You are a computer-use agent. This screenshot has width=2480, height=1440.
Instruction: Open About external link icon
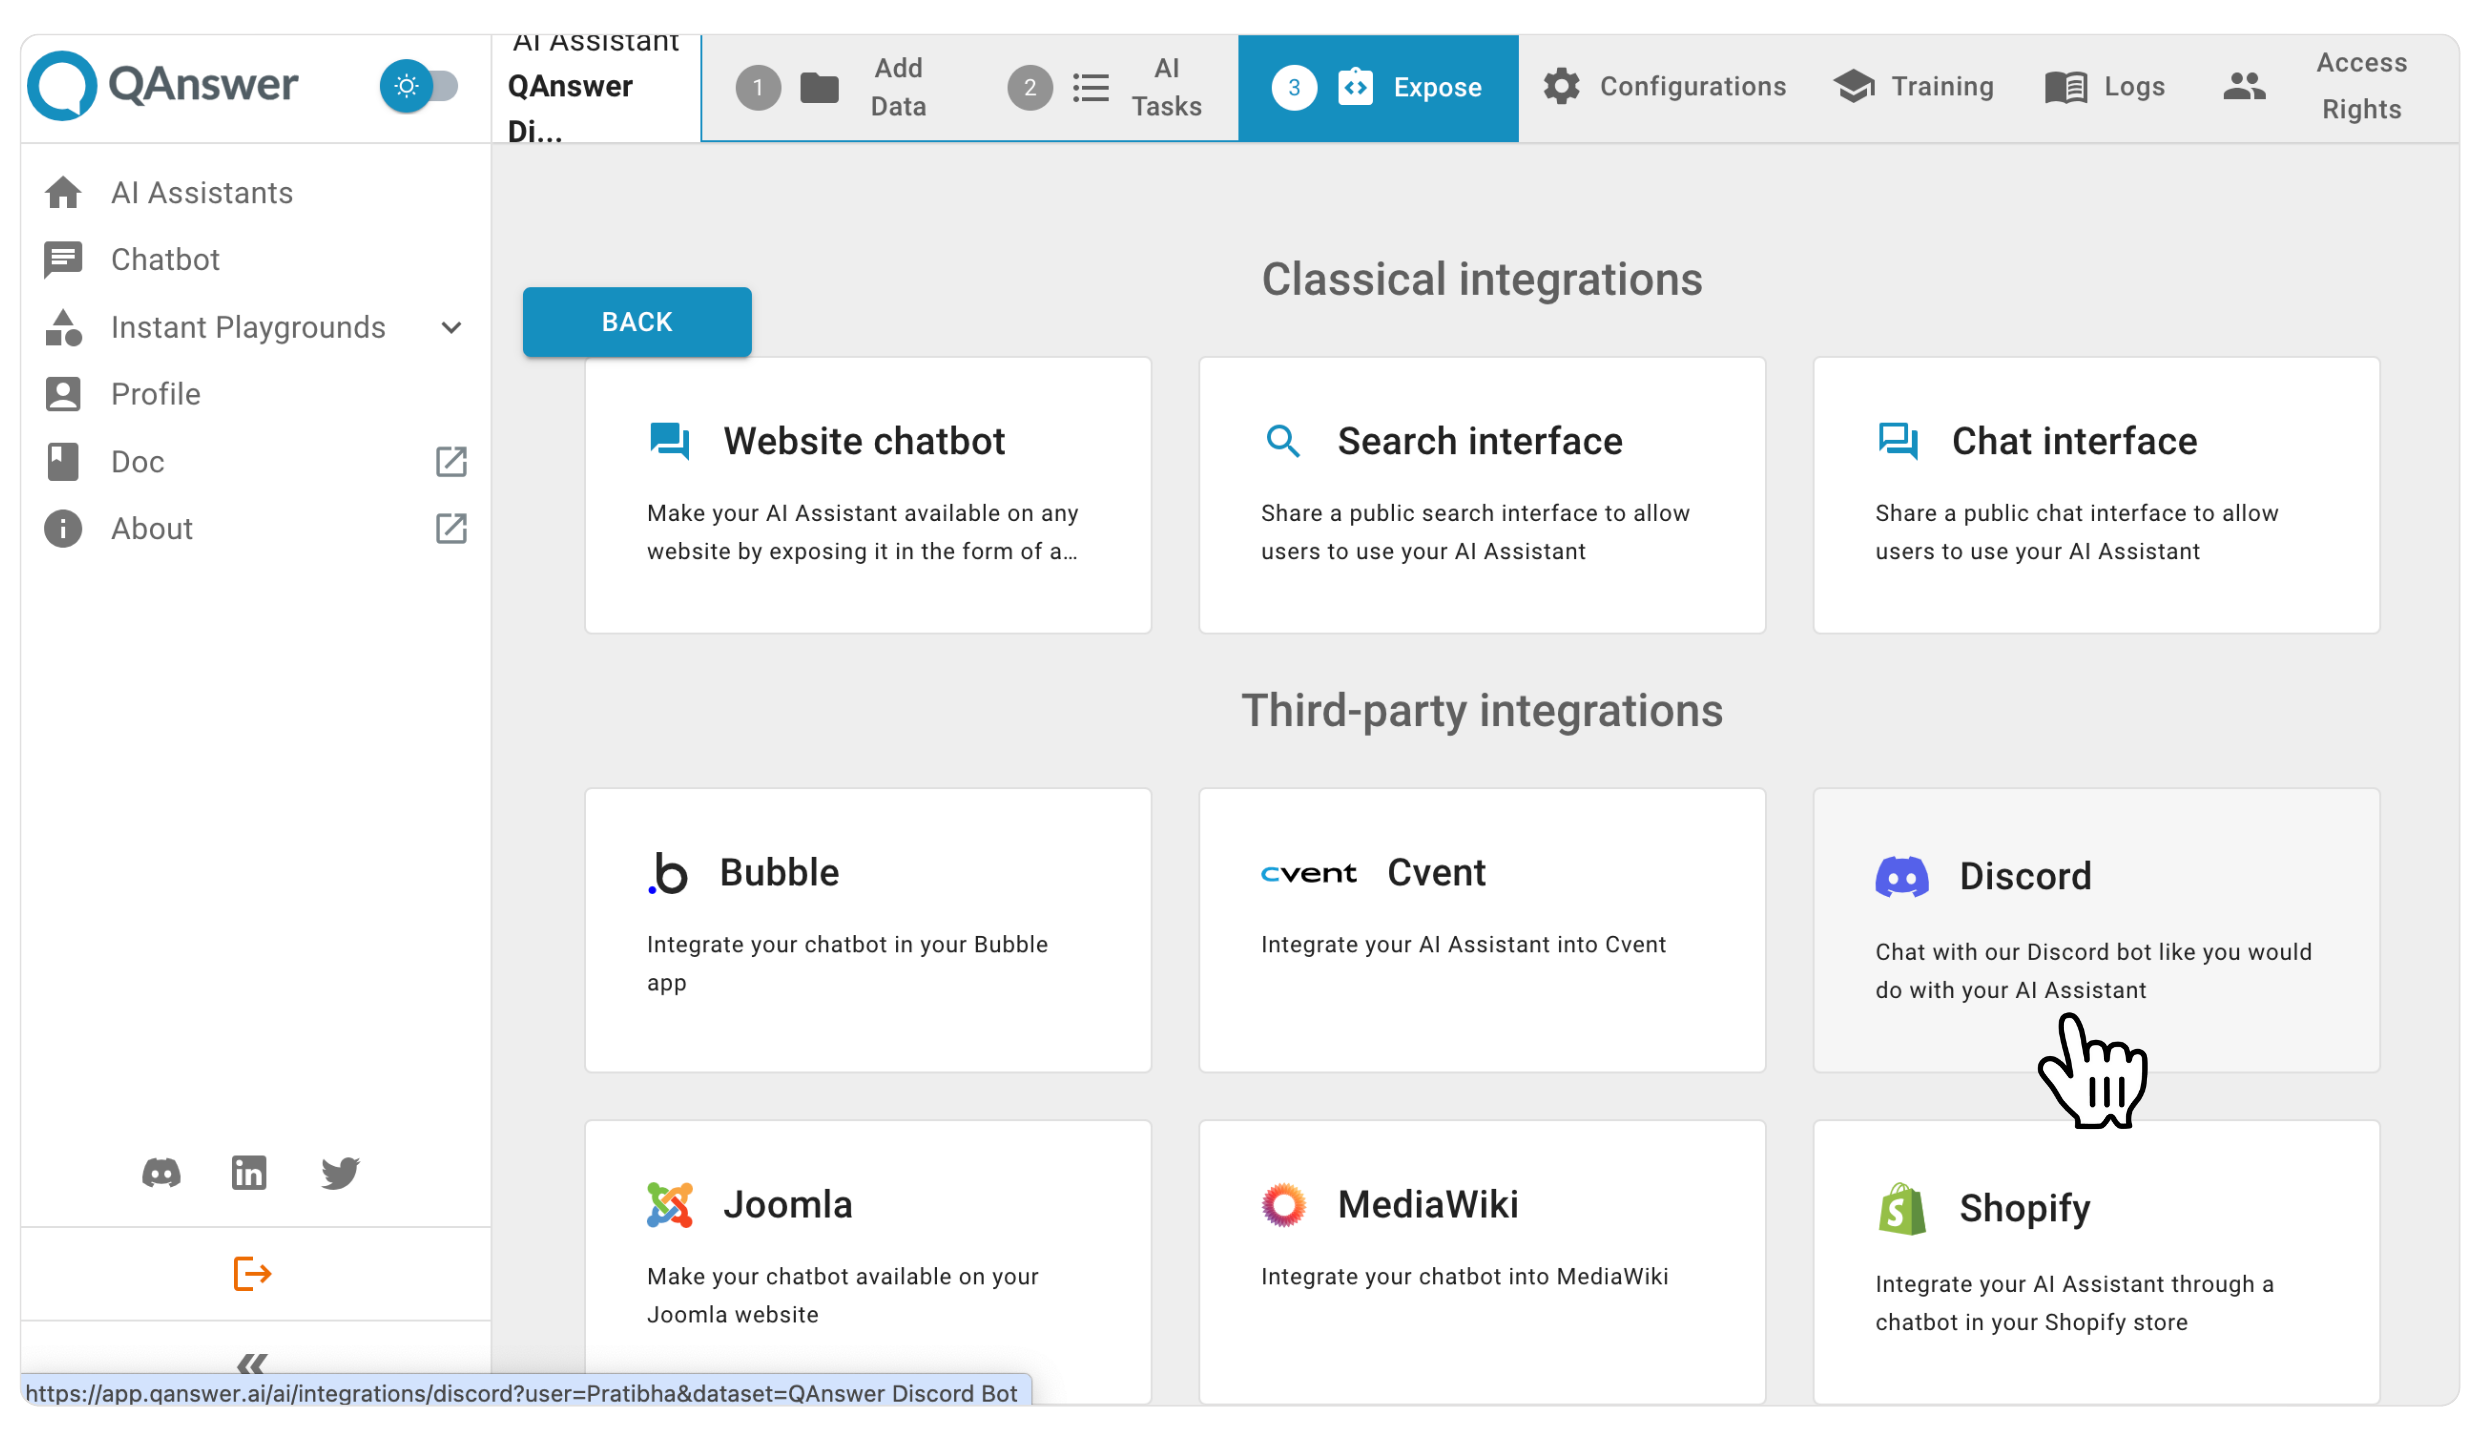451,528
